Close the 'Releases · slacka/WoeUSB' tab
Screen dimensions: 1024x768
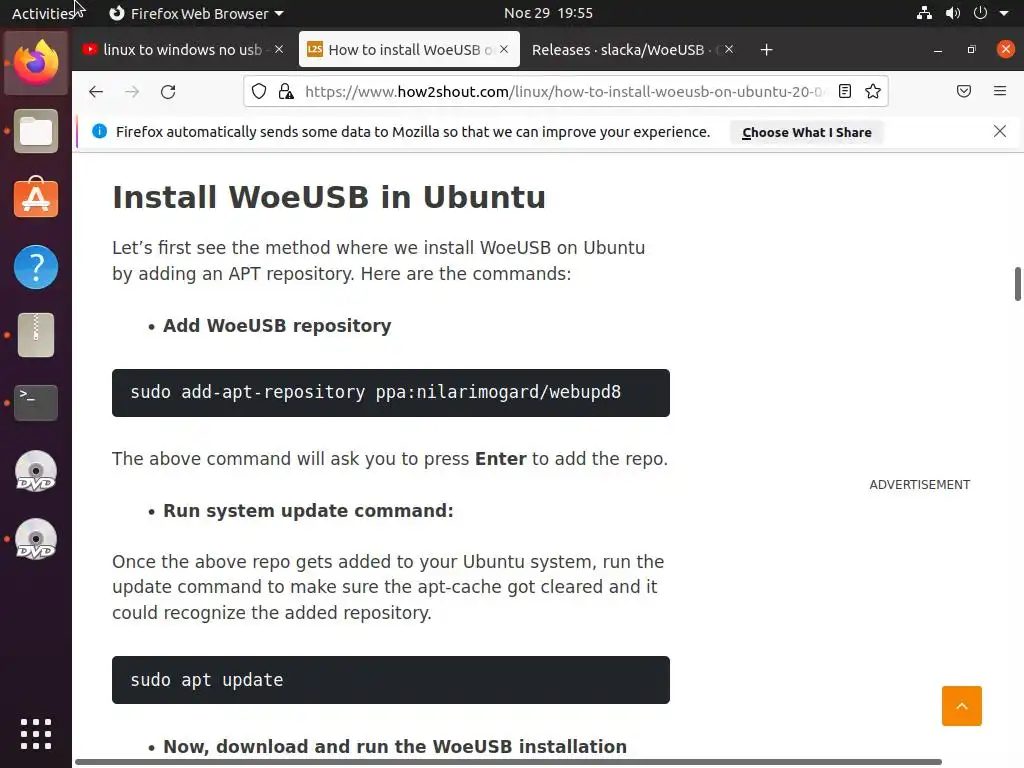[x=729, y=49]
